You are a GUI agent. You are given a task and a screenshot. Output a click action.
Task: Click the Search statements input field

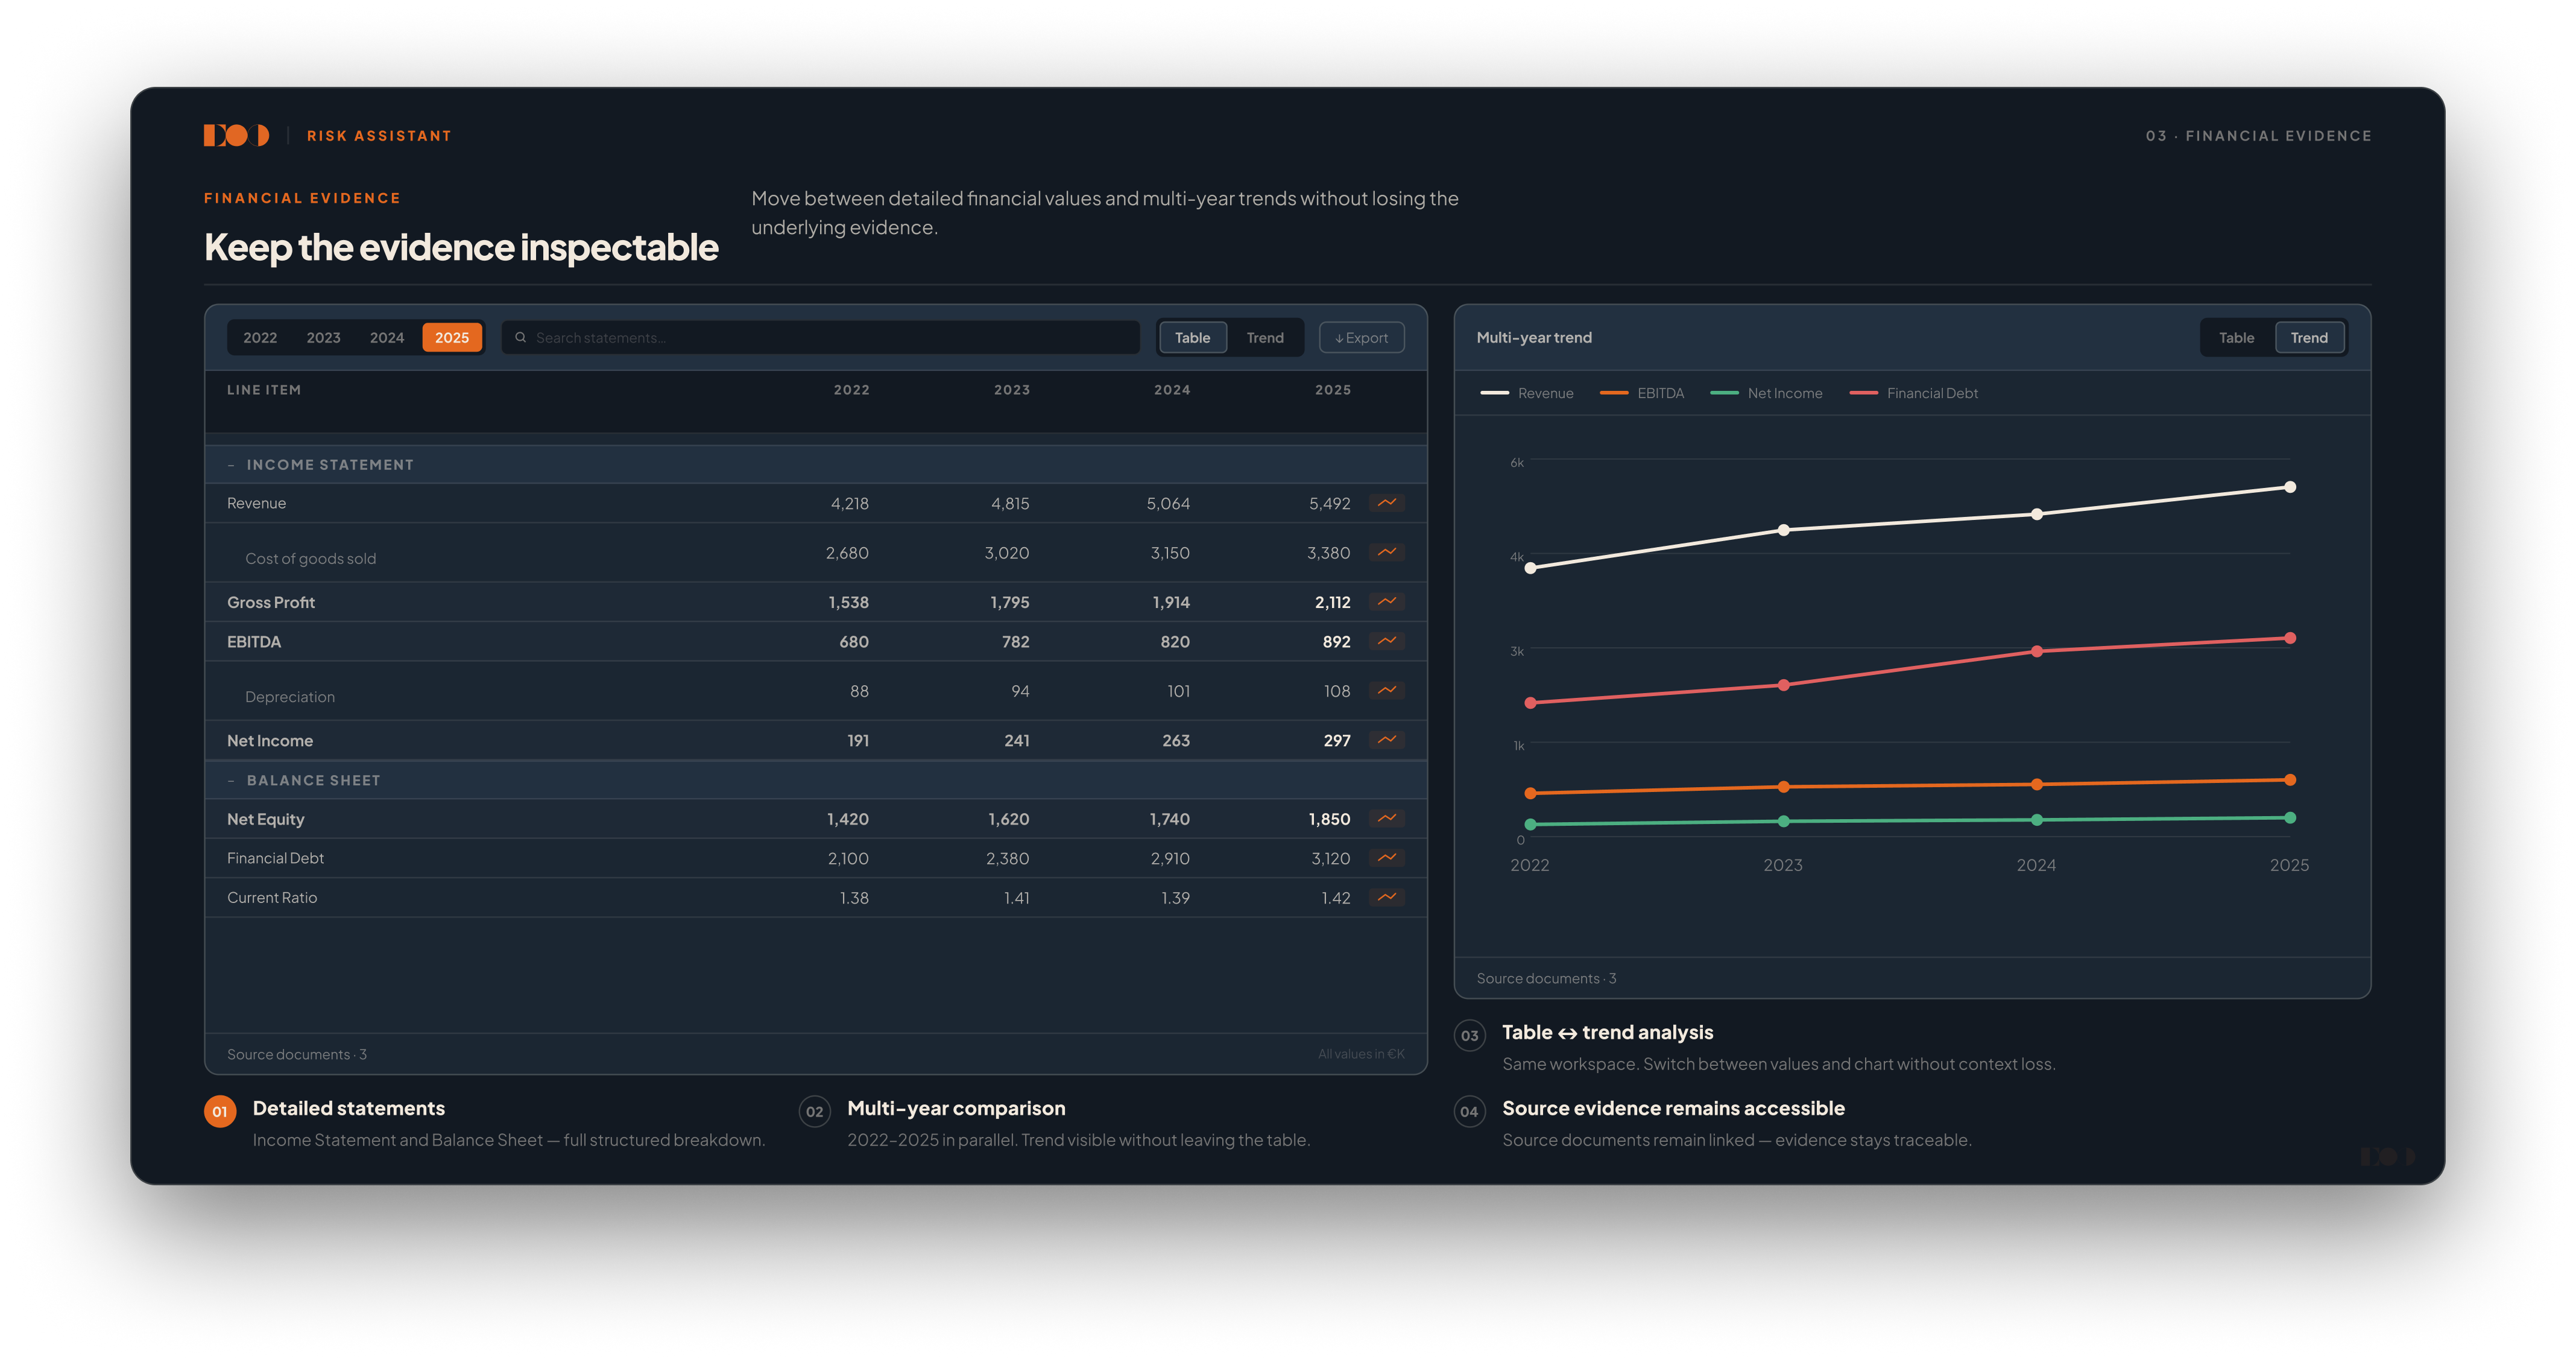pos(820,338)
